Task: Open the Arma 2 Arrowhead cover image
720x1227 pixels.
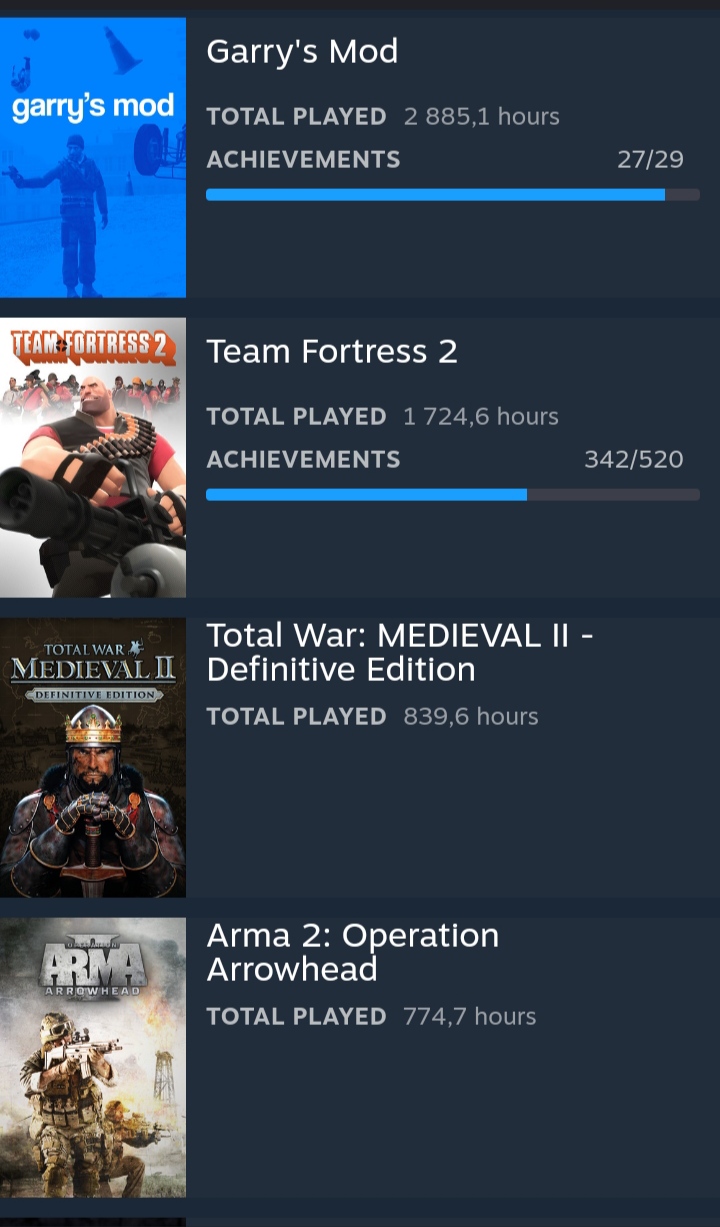Action: click(93, 1057)
